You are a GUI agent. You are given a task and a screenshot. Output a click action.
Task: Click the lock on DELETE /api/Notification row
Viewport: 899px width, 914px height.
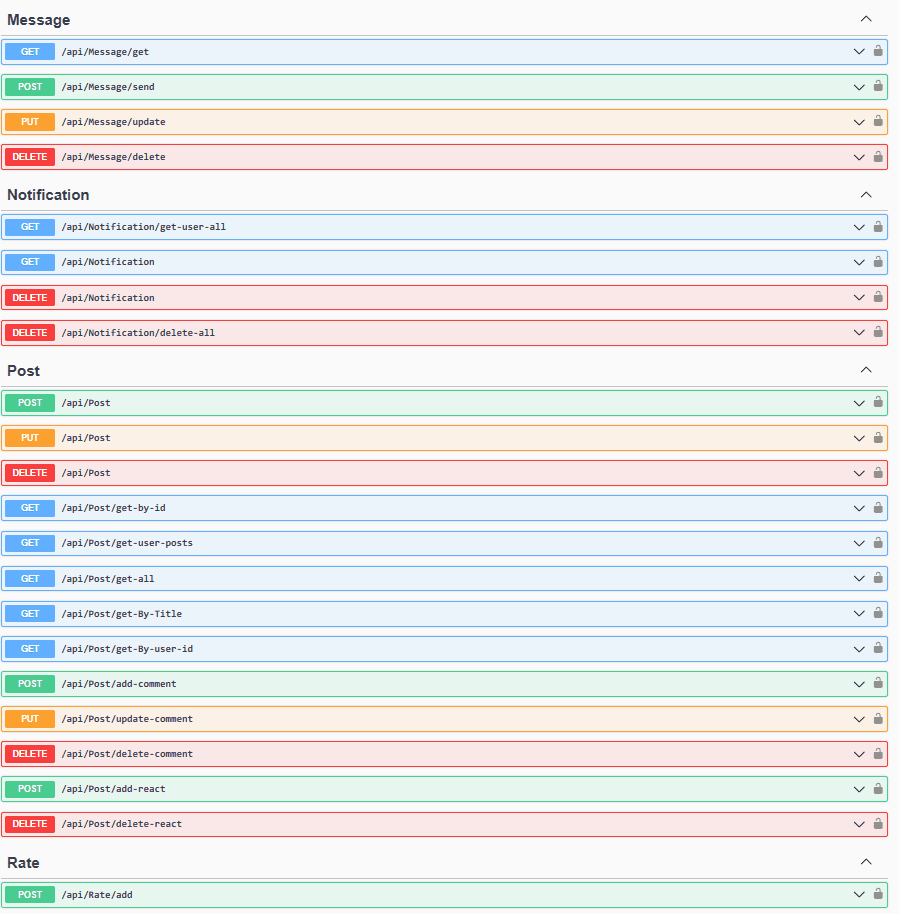click(x=877, y=297)
